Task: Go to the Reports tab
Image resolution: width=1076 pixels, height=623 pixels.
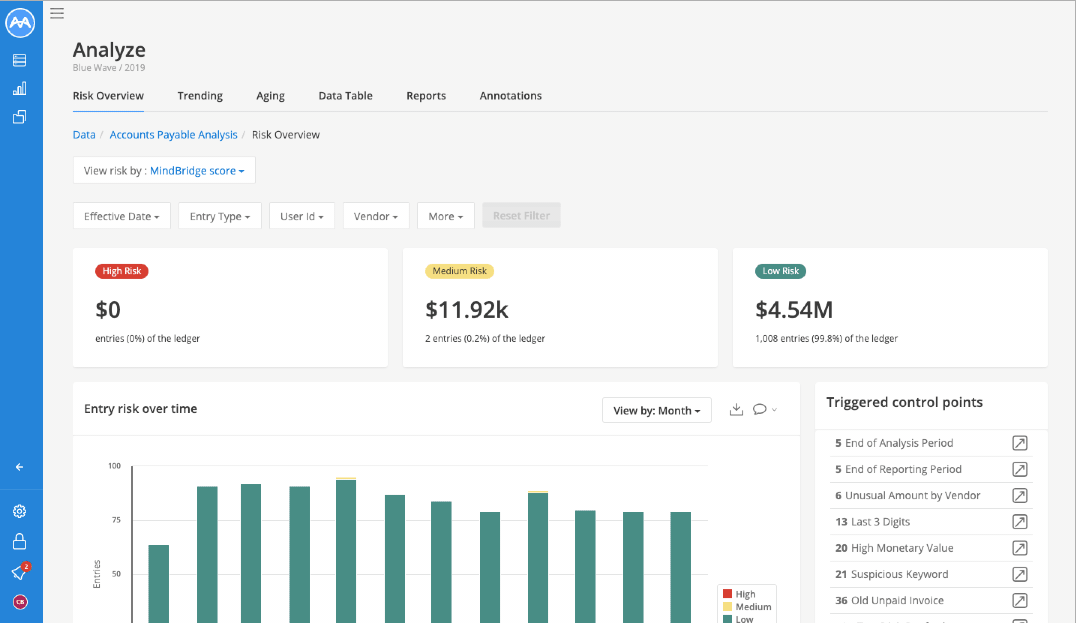Action: [426, 96]
